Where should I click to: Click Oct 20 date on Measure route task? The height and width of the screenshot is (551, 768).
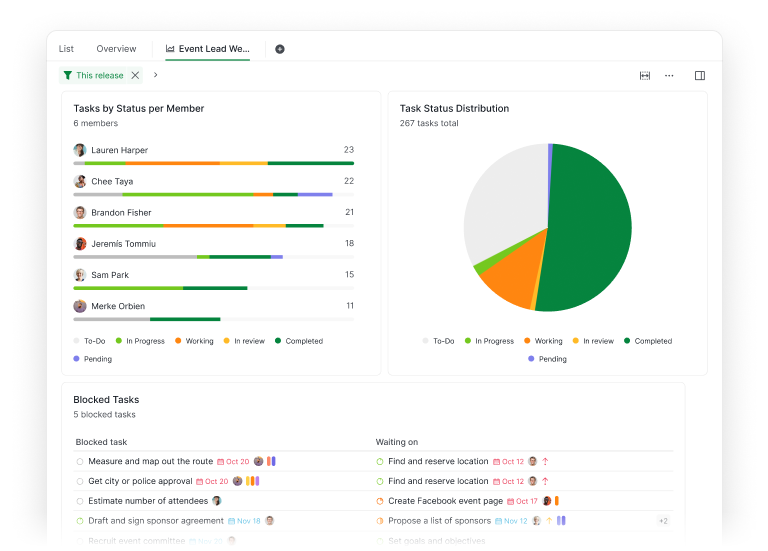point(233,461)
